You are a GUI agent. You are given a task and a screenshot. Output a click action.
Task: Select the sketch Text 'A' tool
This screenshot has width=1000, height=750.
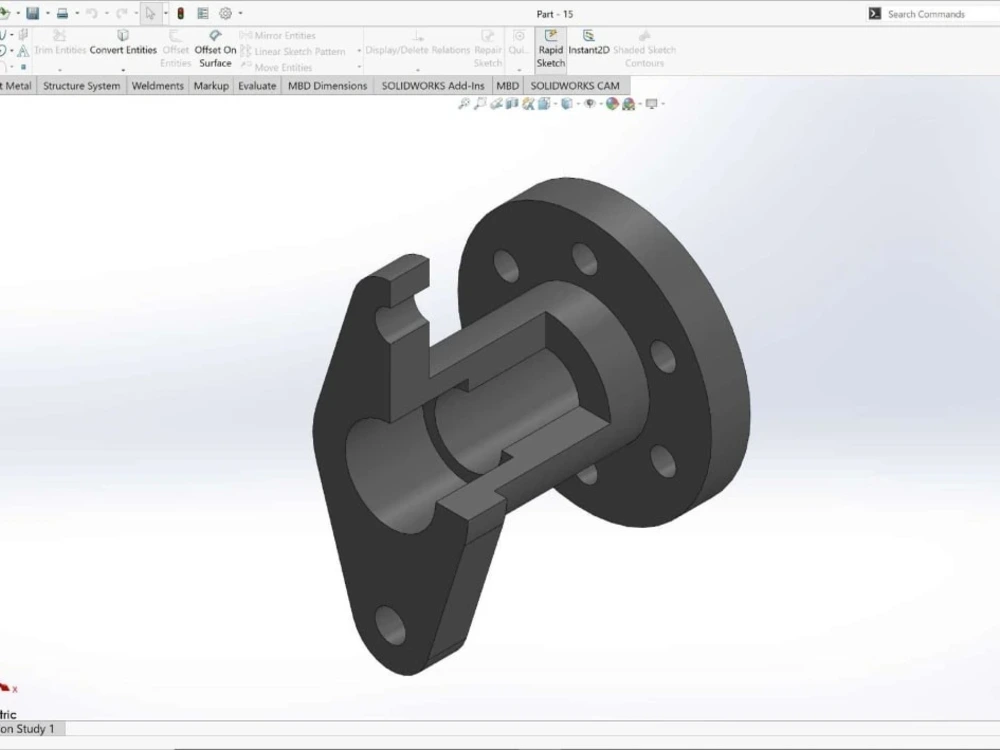(23, 51)
